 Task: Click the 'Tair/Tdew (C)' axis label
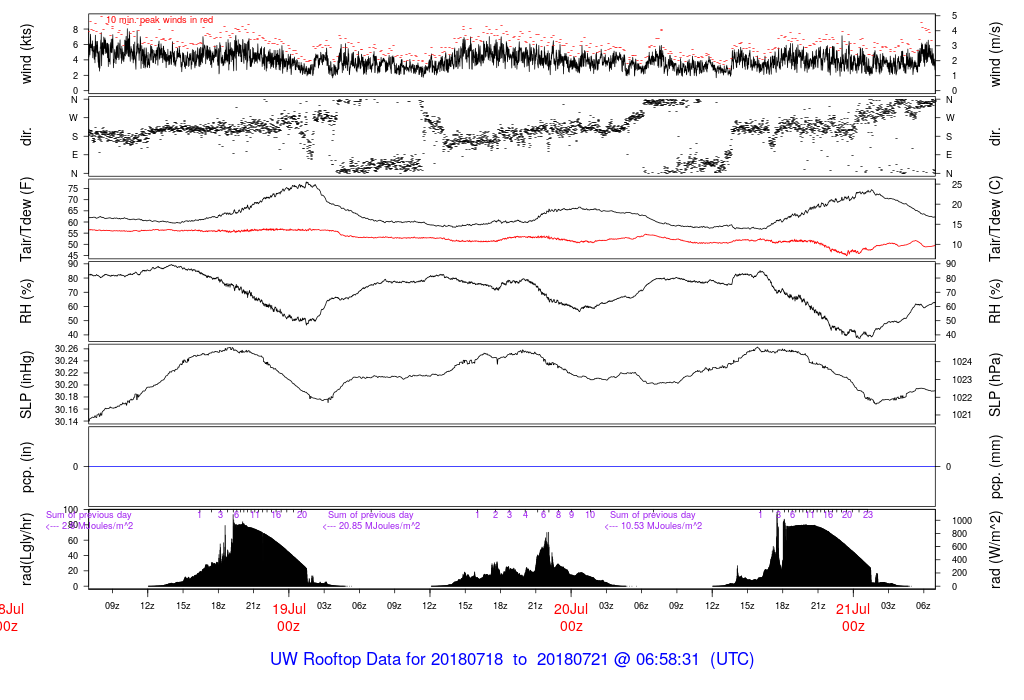coord(995,219)
